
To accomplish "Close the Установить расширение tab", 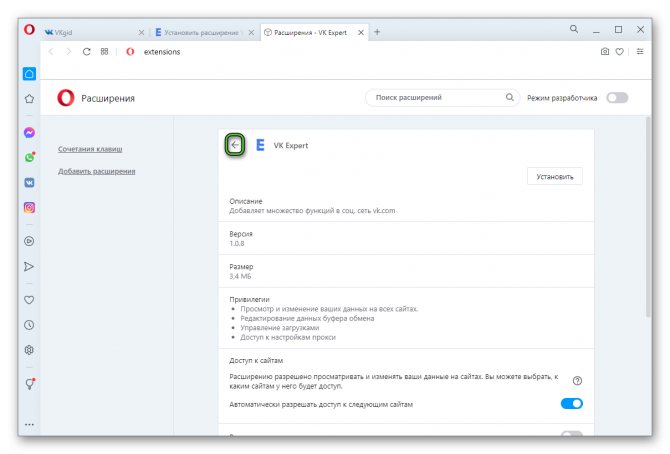I will tap(251, 32).
